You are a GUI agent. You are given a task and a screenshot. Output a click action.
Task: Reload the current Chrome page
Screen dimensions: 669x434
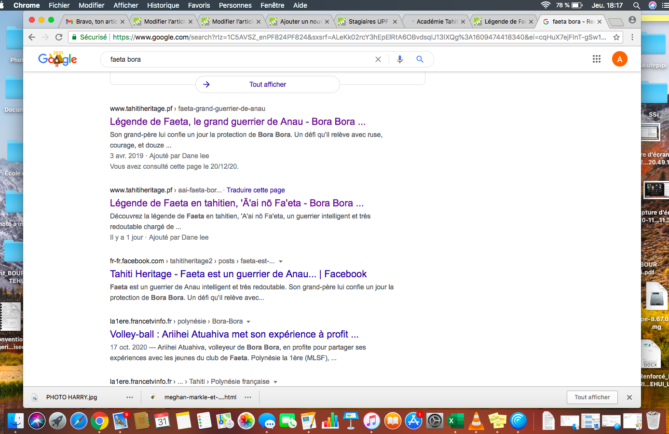pos(59,37)
